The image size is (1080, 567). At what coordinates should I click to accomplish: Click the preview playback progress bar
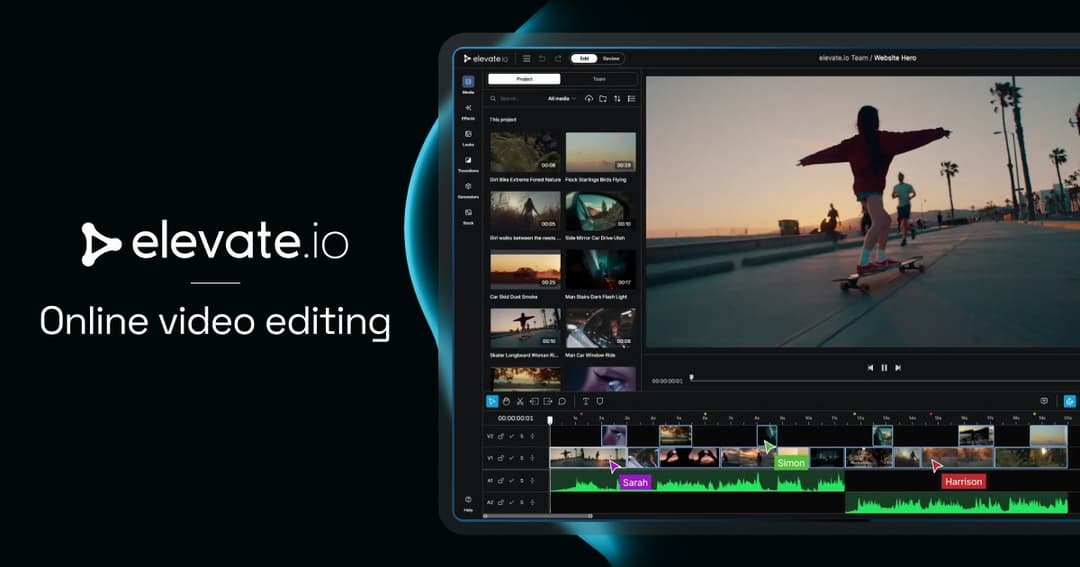click(885, 380)
